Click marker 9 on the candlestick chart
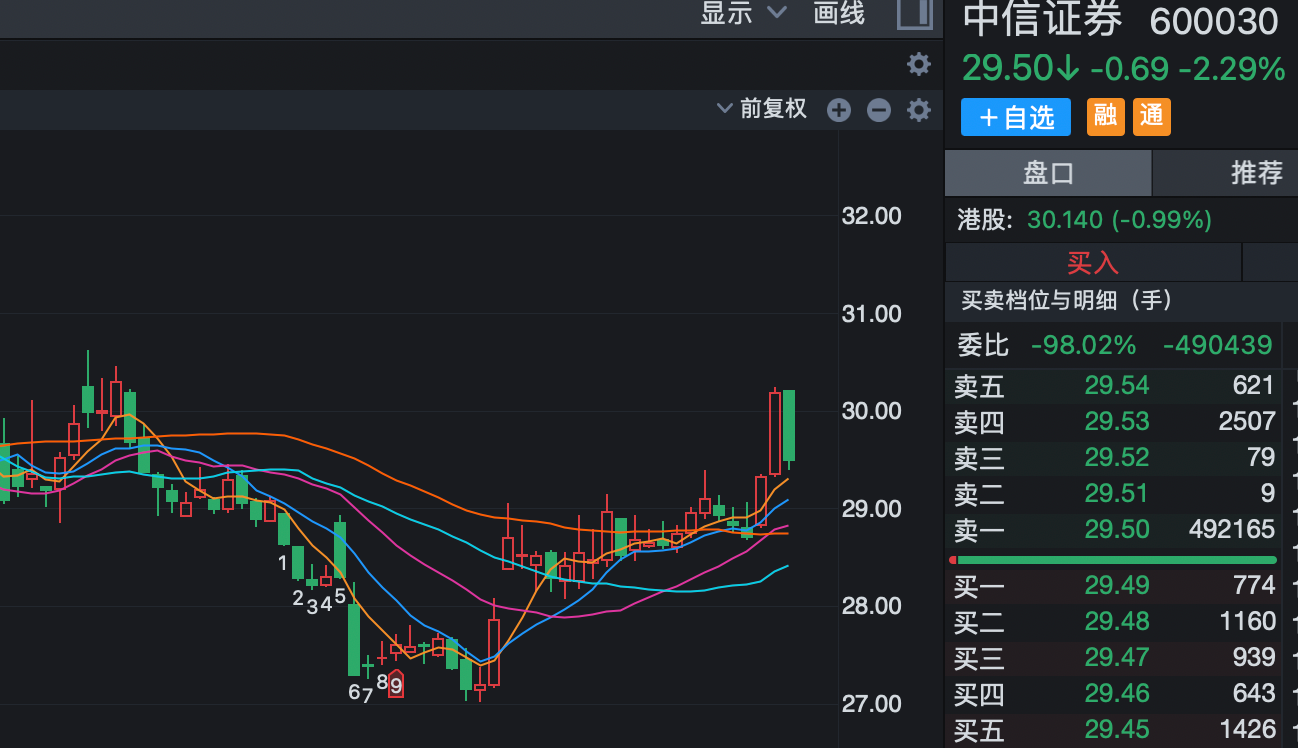 click(x=395, y=685)
